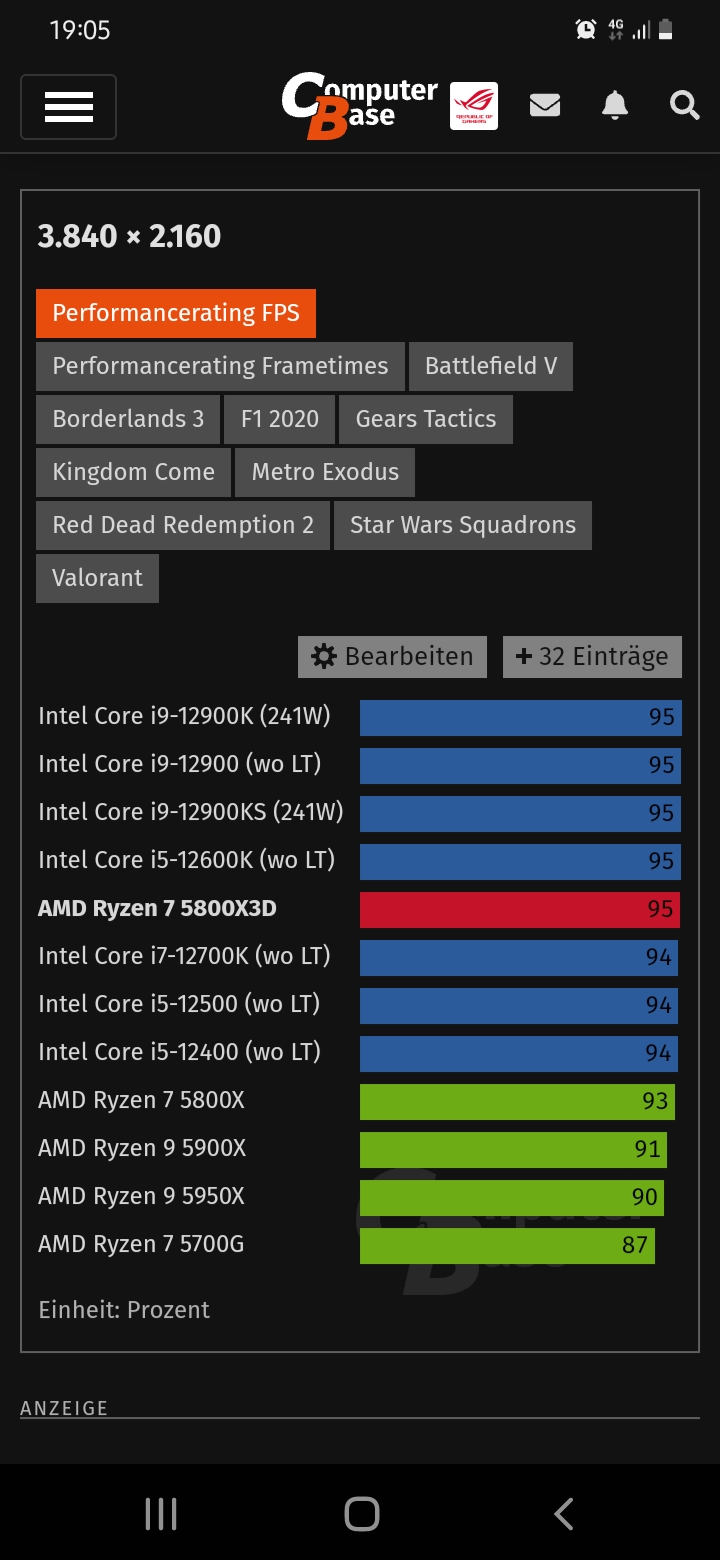Click the plus icon on 32 Einträge
Image resolution: width=720 pixels, height=1560 pixels.
point(521,656)
